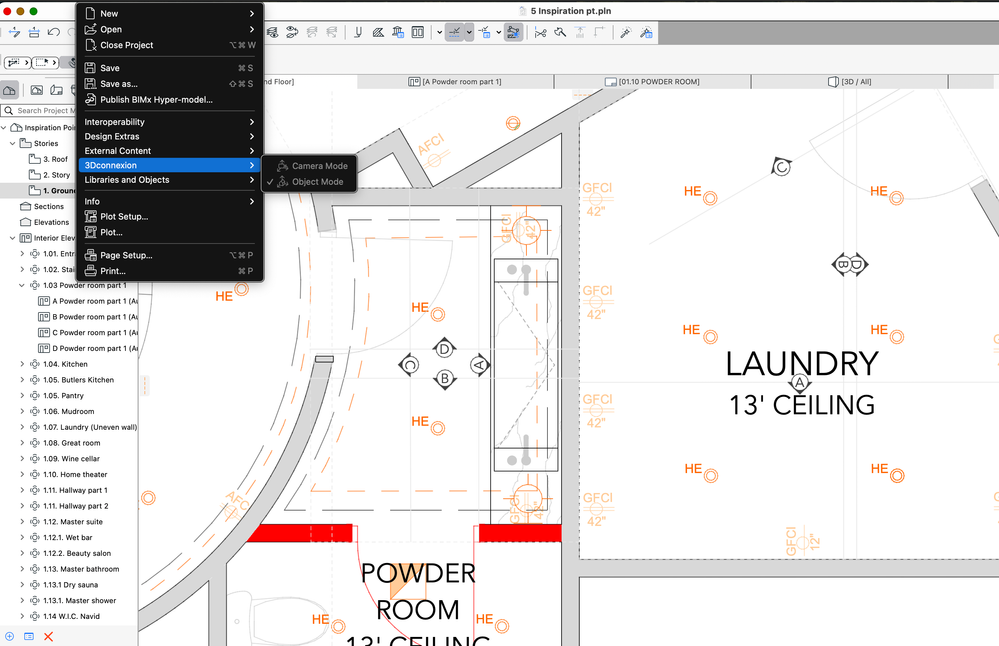
Task: Choose Plot Setup... menu item
Action: click(169, 217)
